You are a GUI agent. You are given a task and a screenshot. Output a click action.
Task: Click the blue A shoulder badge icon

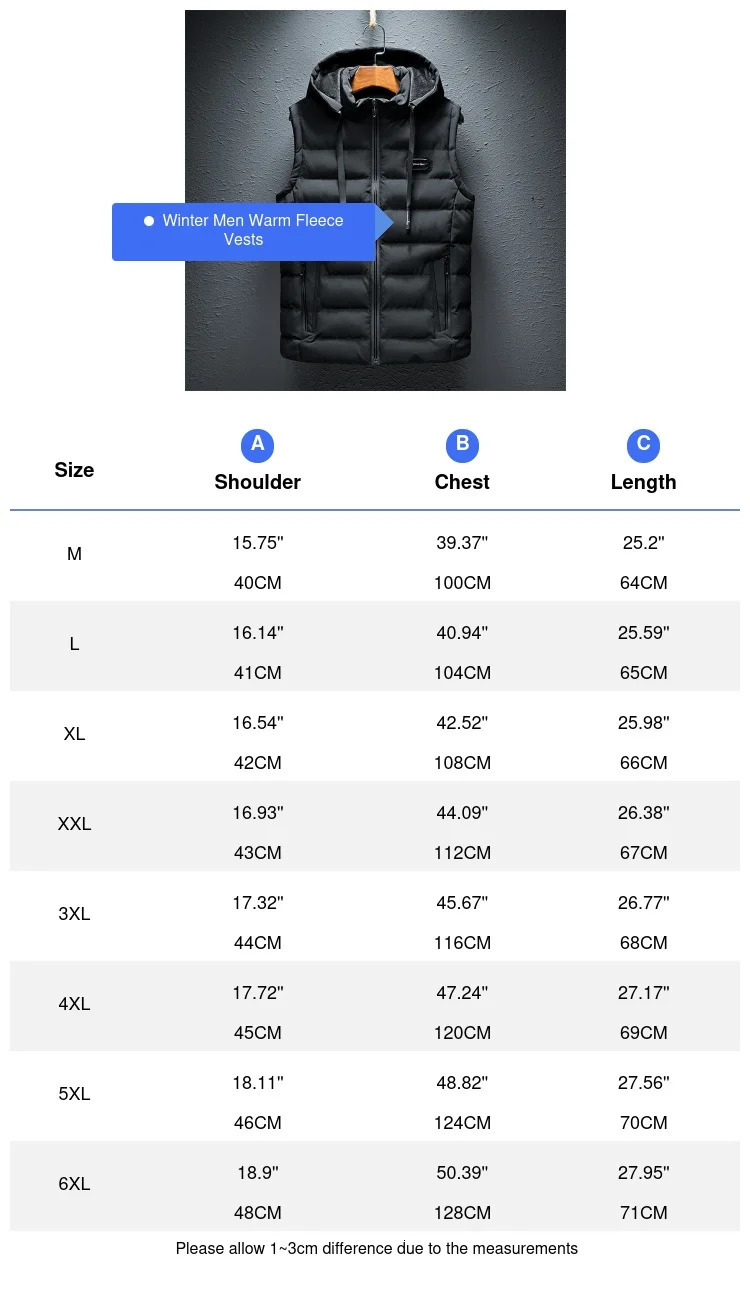coord(257,445)
